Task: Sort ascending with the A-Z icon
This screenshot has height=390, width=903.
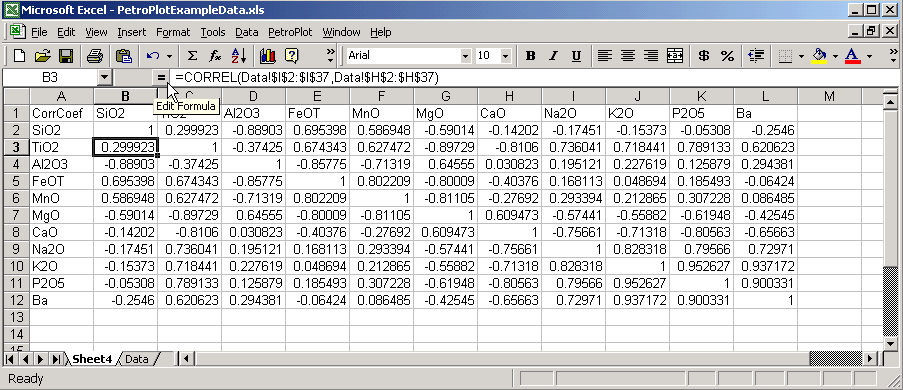Action: coord(238,56)
